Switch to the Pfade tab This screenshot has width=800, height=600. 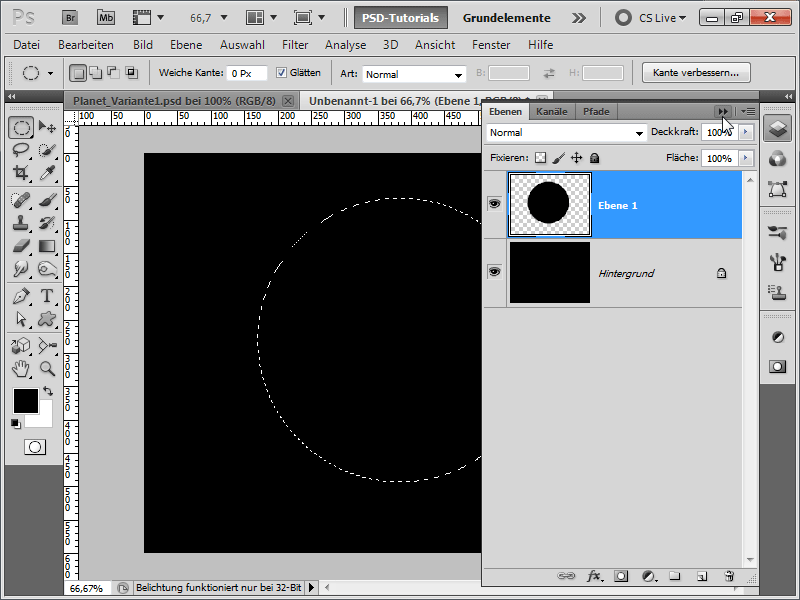596,111
